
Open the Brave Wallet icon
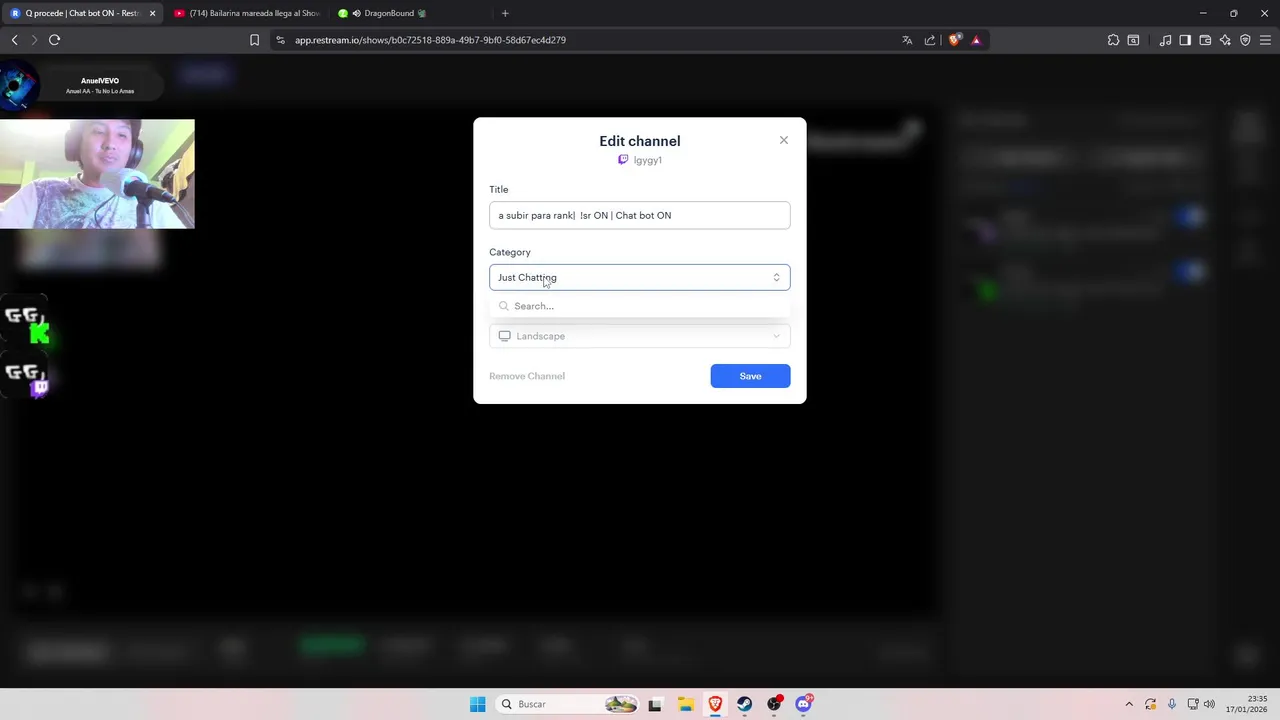pos(1205,40)
